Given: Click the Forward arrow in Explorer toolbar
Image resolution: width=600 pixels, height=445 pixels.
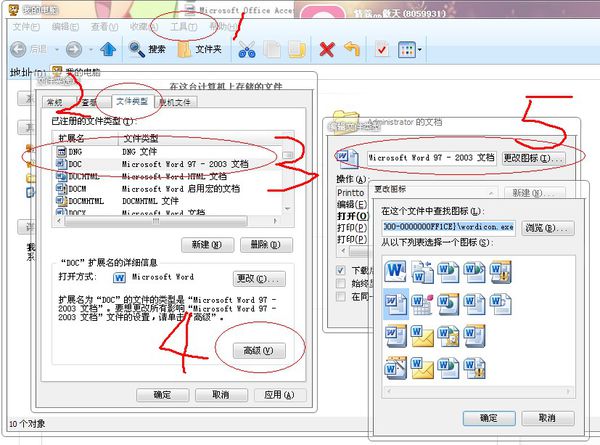Looking at the screenshot, I should coord(74,49).
